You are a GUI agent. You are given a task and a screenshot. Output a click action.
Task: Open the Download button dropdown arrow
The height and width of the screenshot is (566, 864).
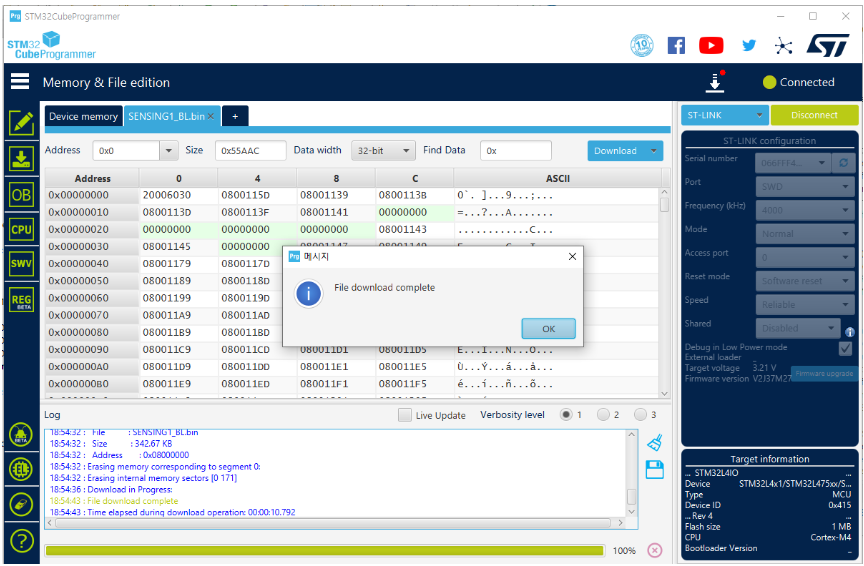pos(654,150)
